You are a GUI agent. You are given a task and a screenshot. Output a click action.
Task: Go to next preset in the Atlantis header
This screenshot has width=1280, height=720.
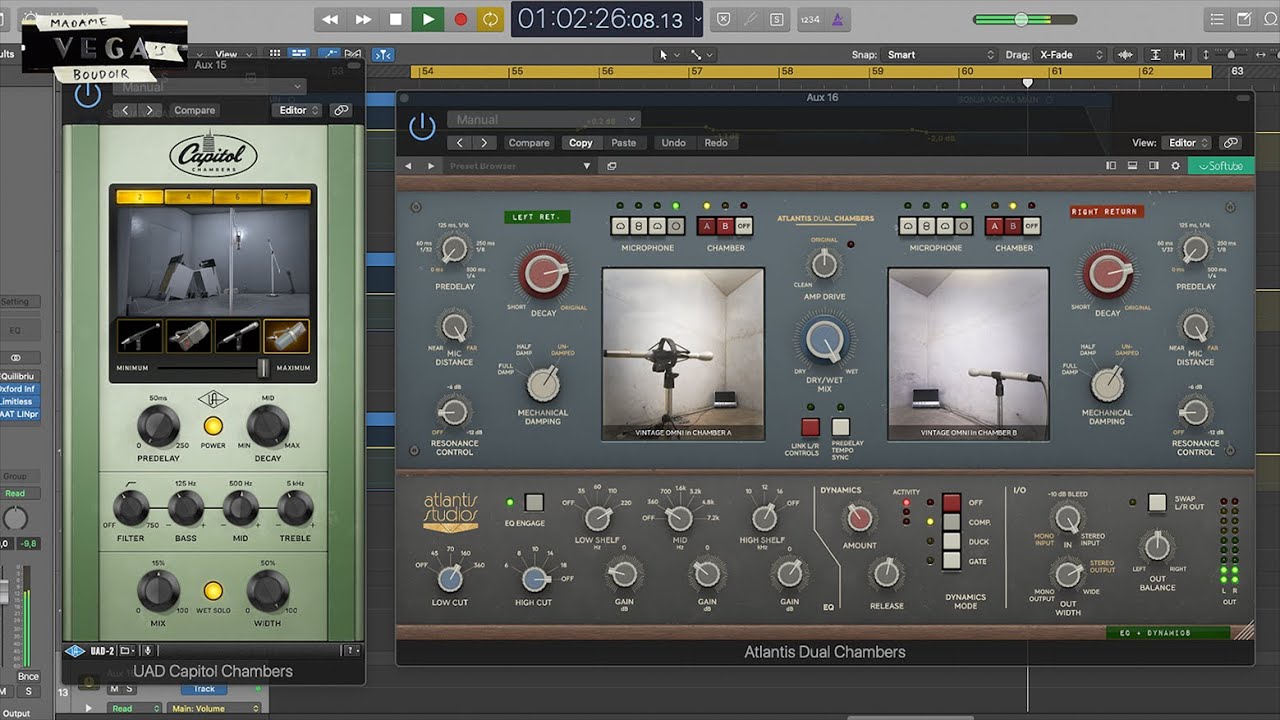(485, 143)
